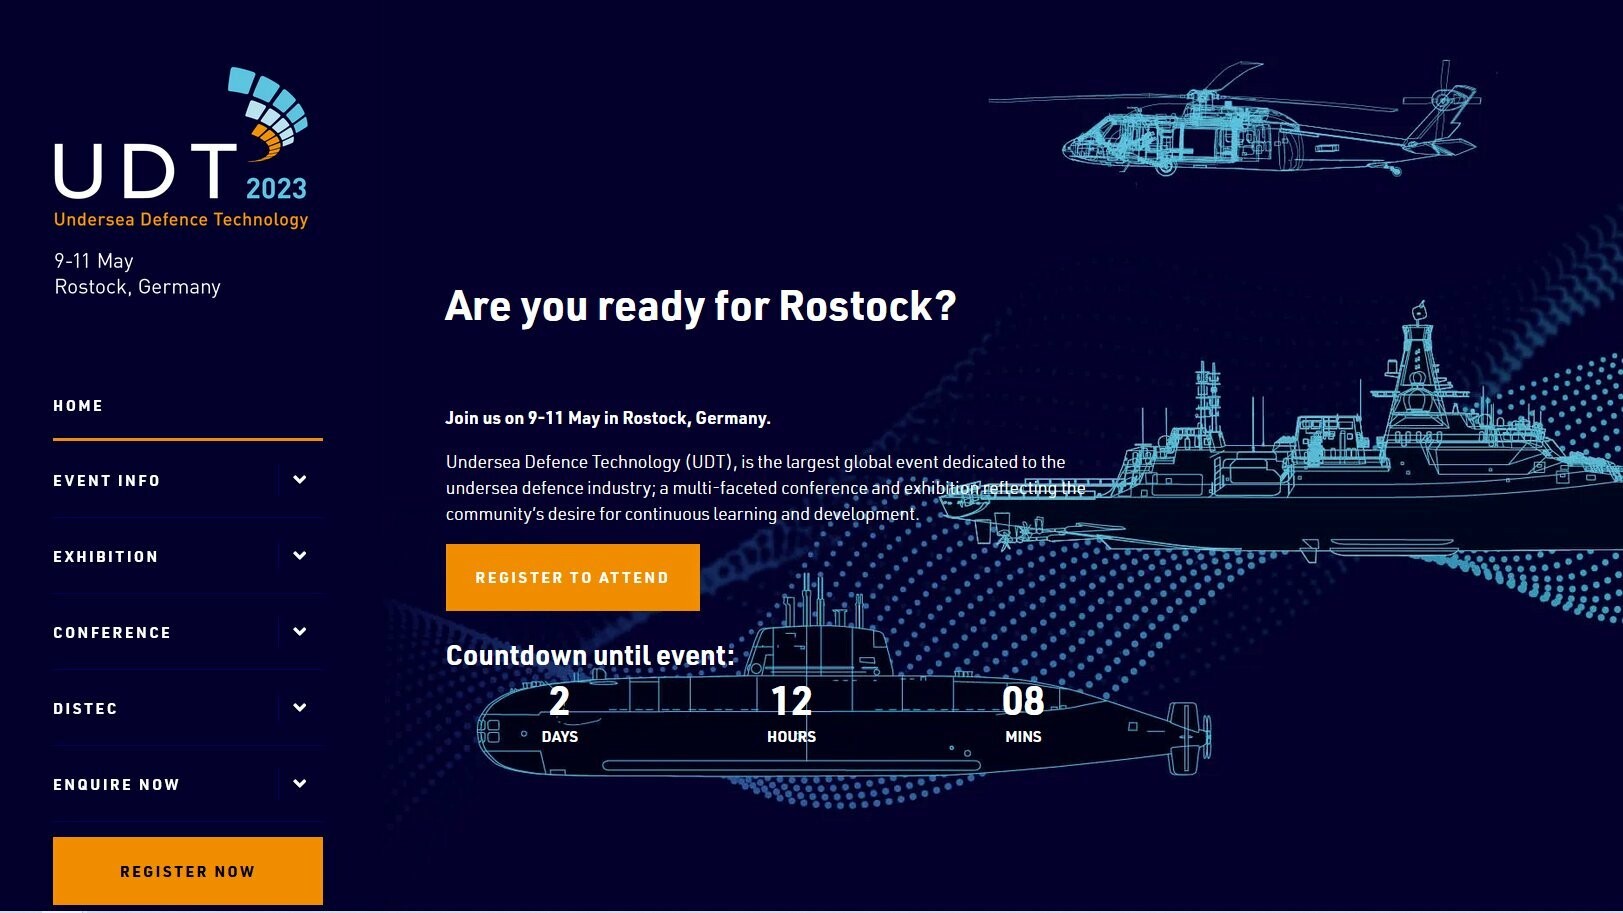Expand the Enquire Now chevron arrow
This screenshot has width=1623, height=913.
(299, 784)
